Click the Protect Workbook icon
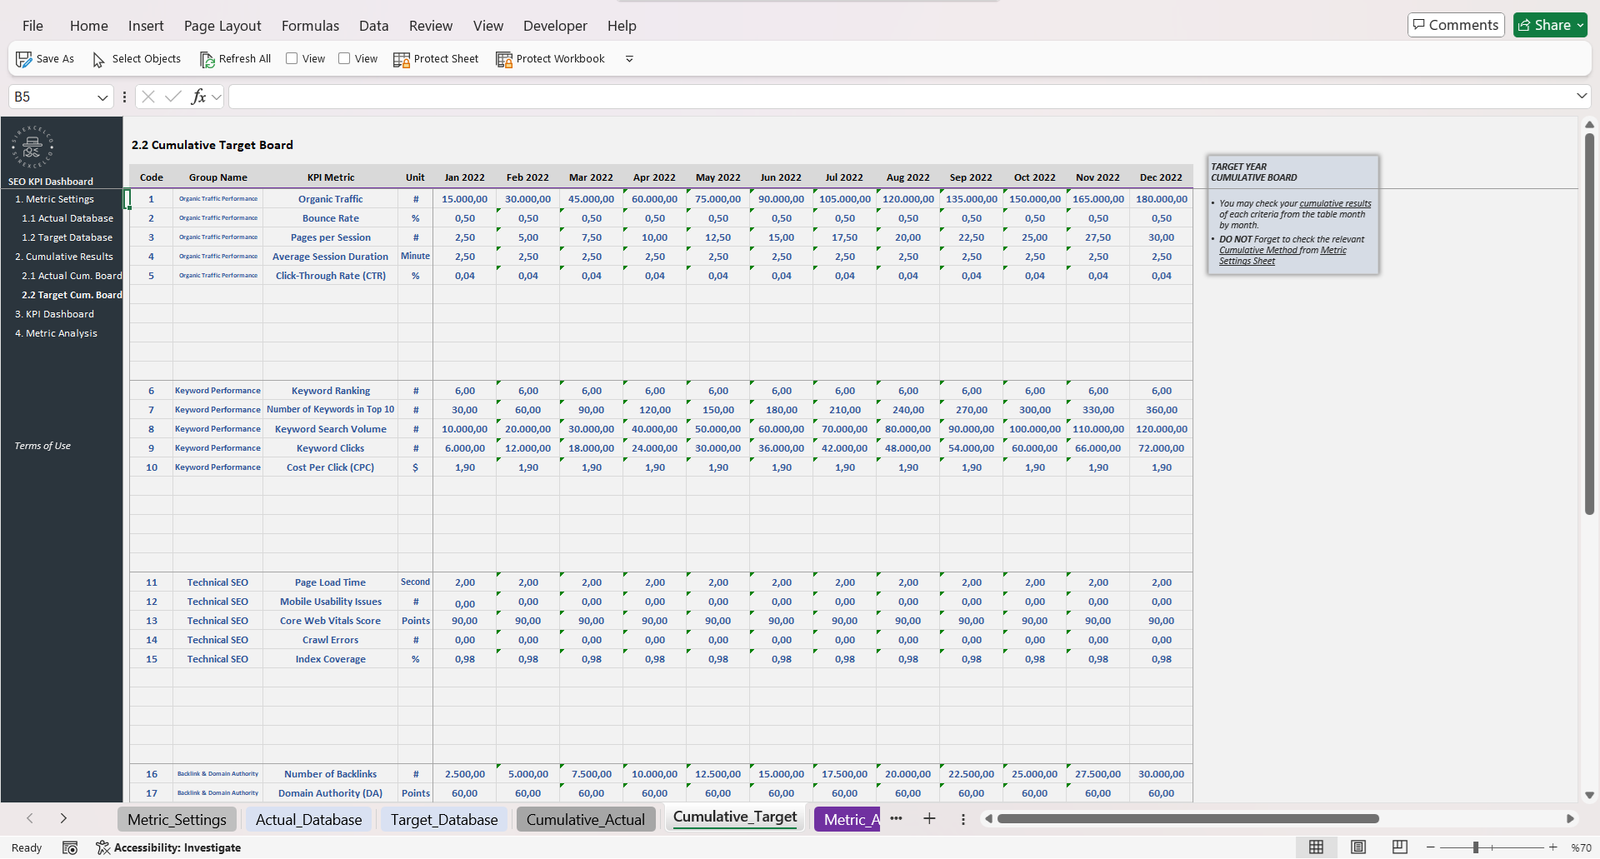 pyautogui.click(x=504, y=60)
